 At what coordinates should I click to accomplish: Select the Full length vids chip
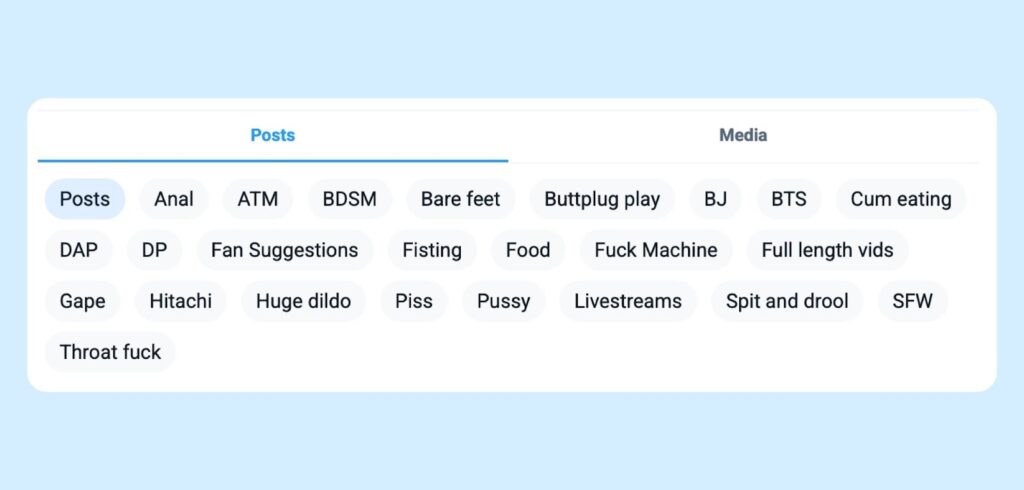tap(827, 250)
